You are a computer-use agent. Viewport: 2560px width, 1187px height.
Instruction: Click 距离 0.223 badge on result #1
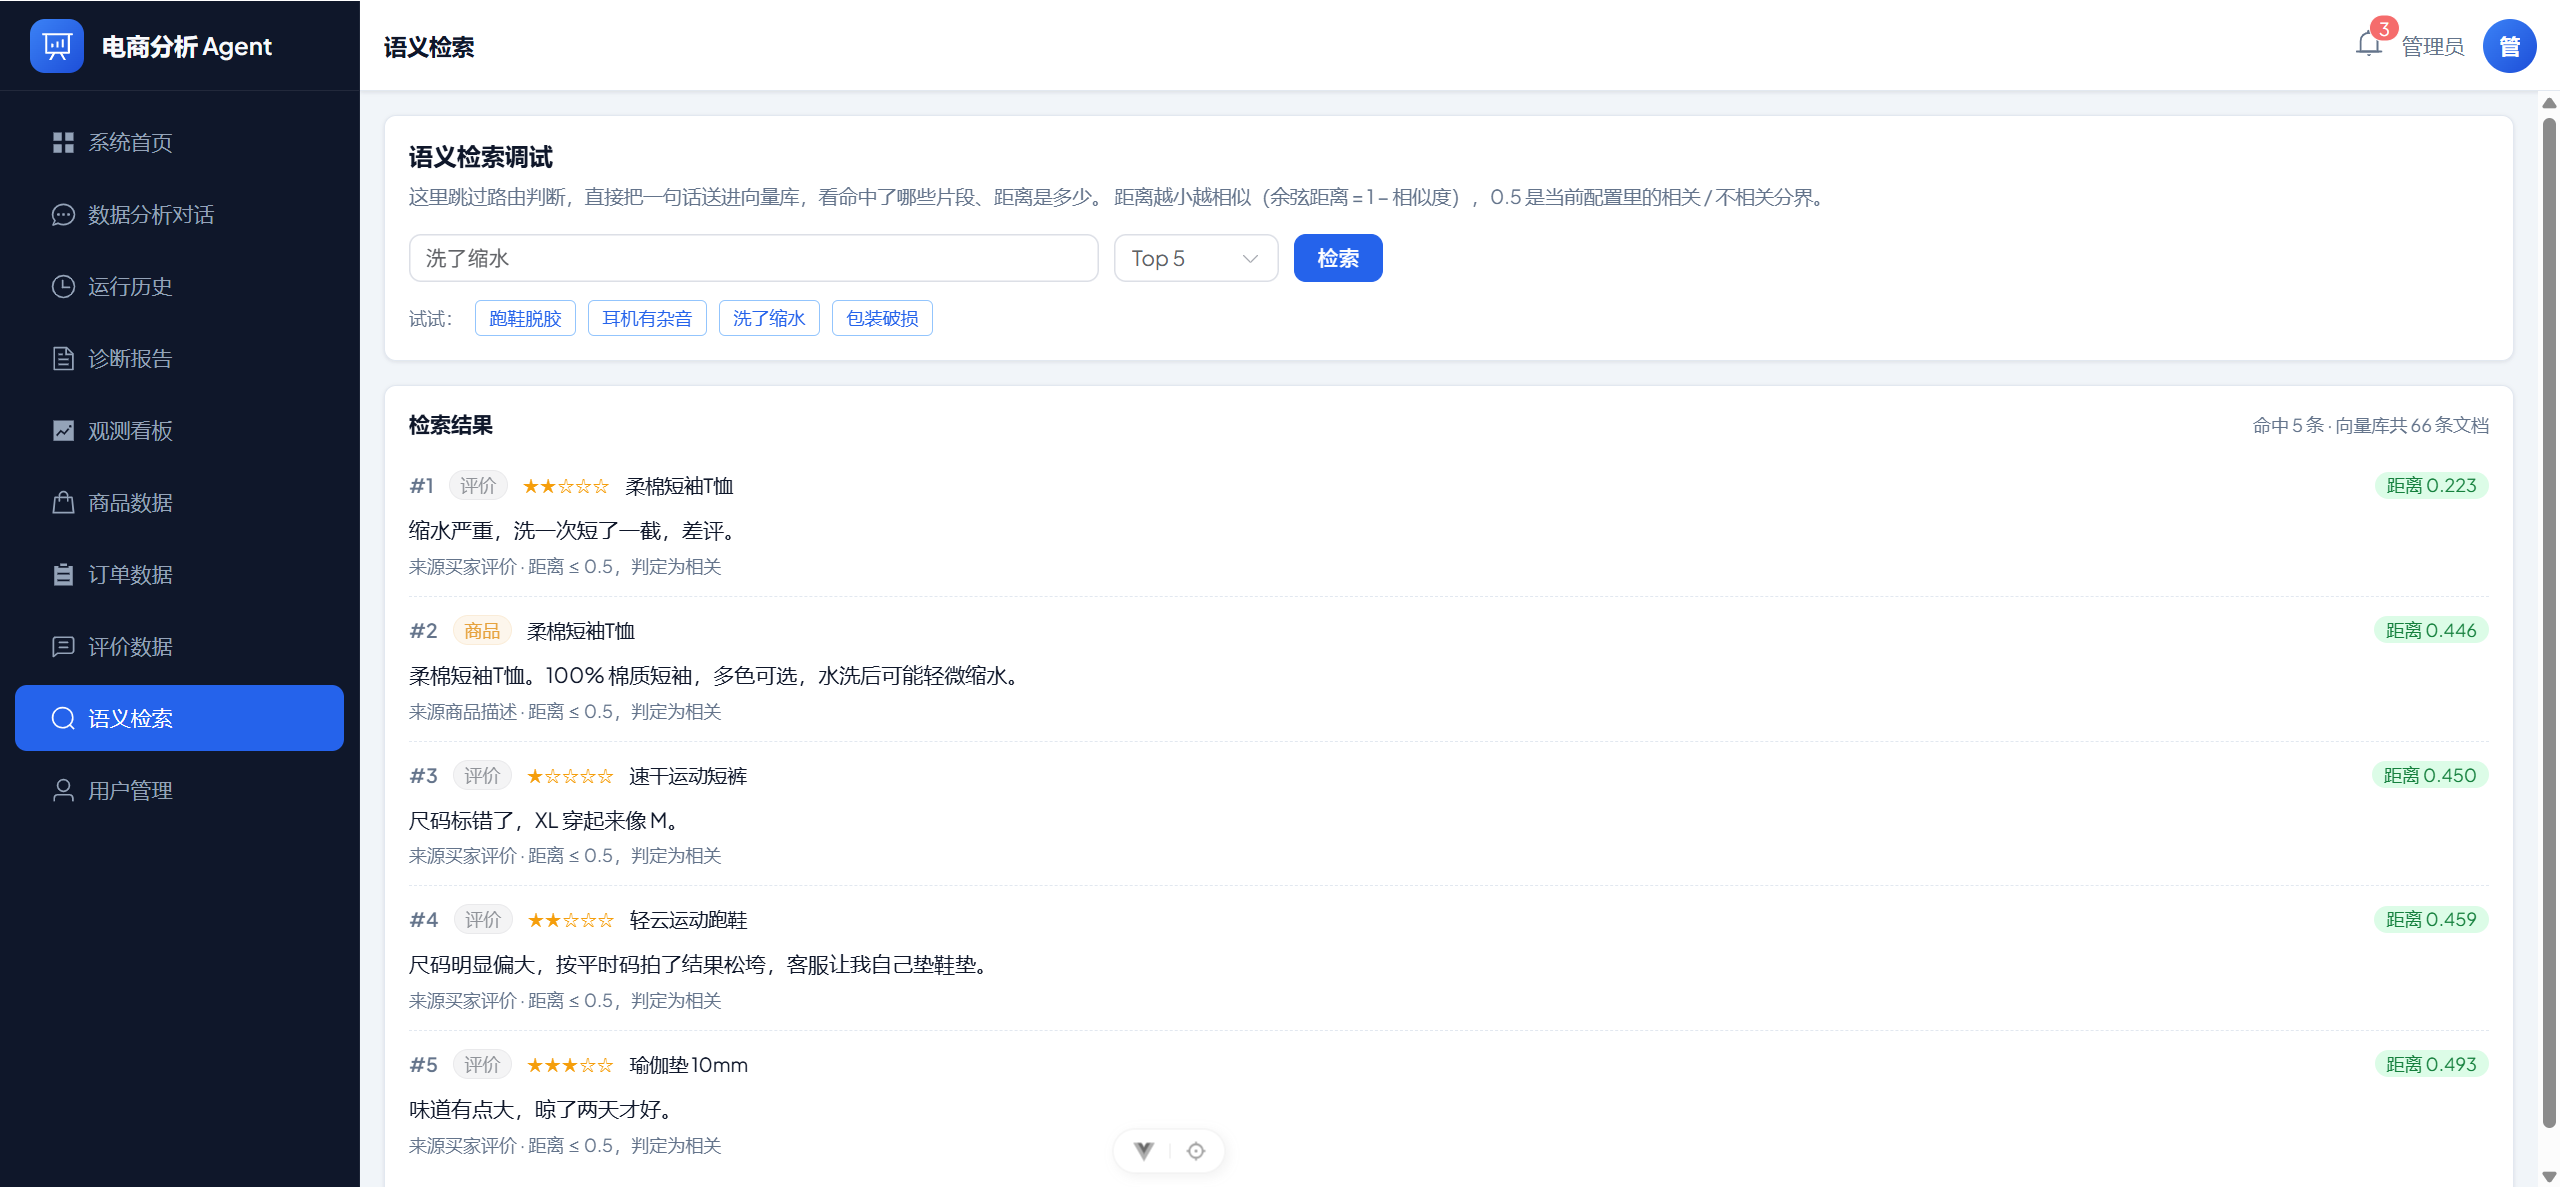click(x=2431, y=486)
